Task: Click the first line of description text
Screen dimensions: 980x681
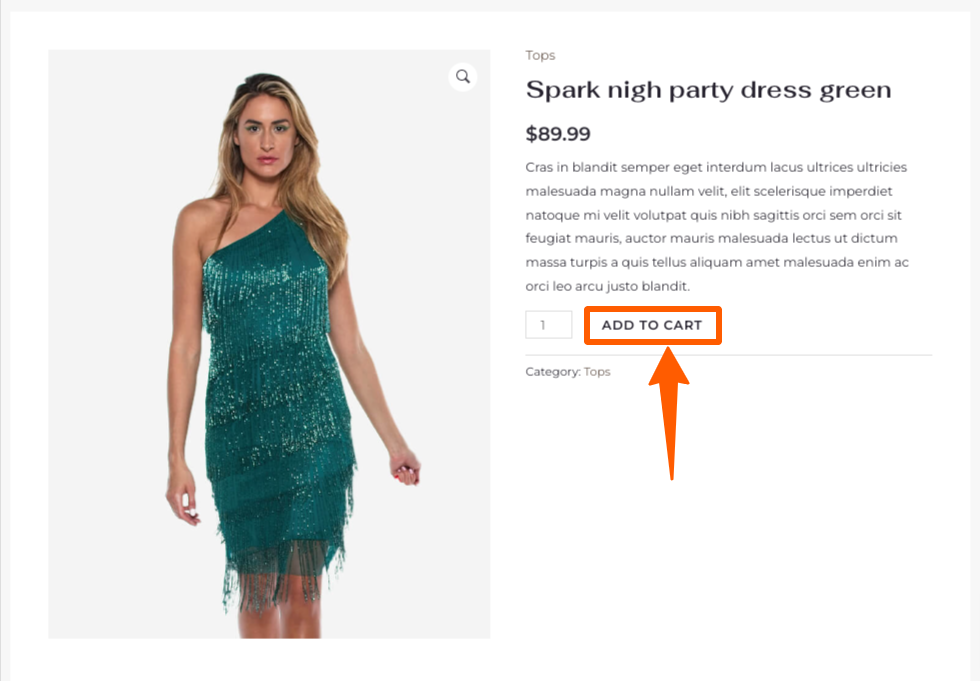Action: tap(716, 167)
